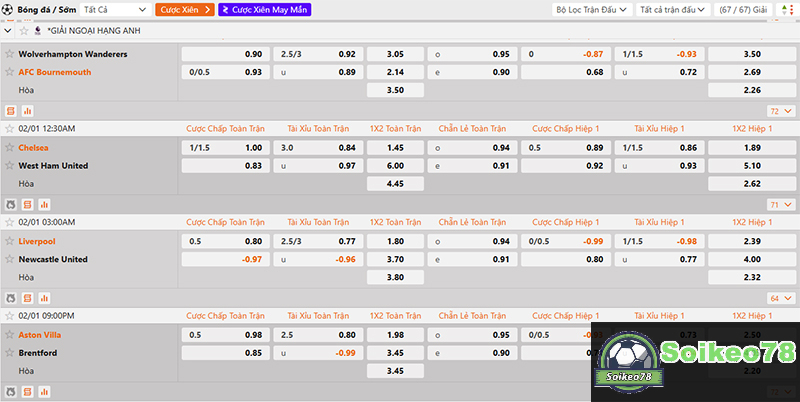Open Cược Xiên May Mắn tab

[264, 9]
